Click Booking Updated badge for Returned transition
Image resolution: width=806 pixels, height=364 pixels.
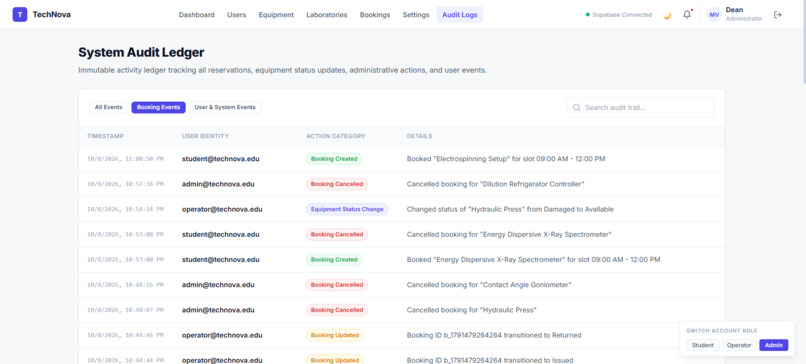335,335
